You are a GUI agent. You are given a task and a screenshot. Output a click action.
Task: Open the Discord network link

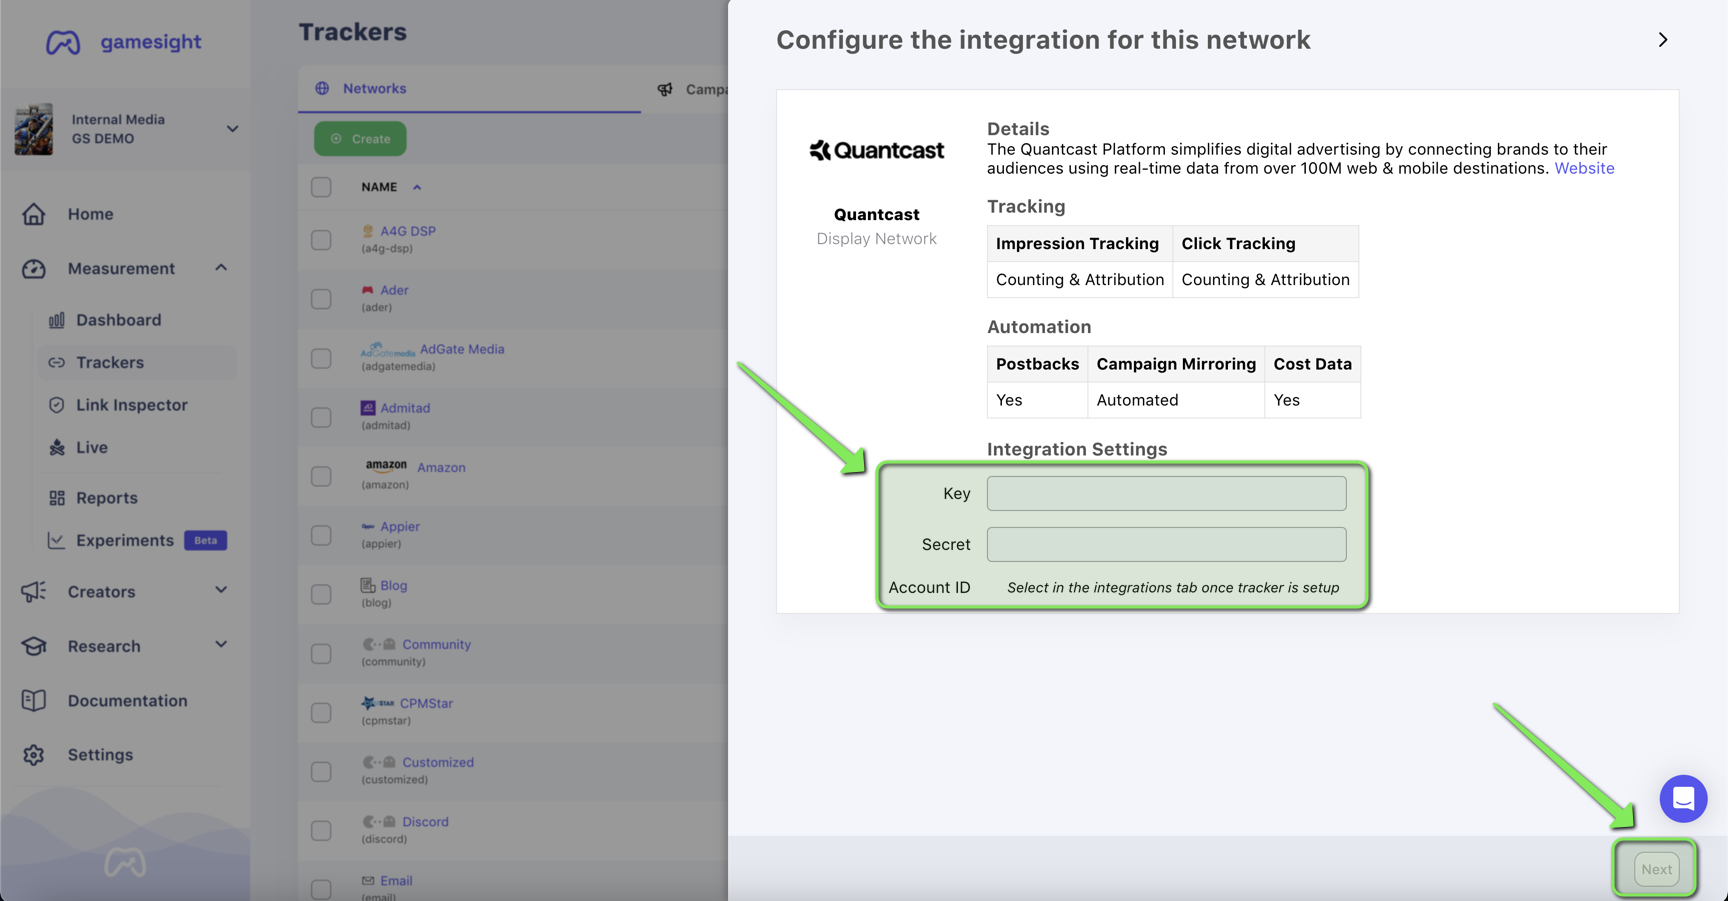click(x=425, y=822)
